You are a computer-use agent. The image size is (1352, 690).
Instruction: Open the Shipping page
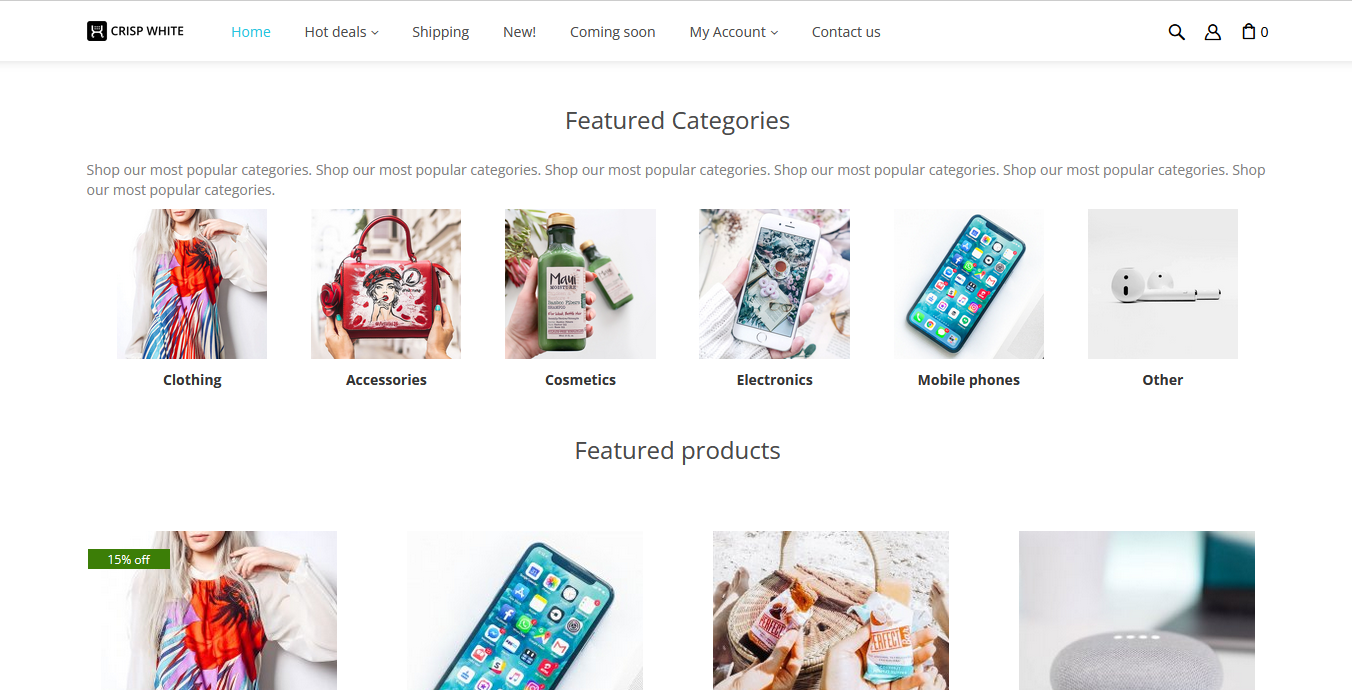pos(440,32)
